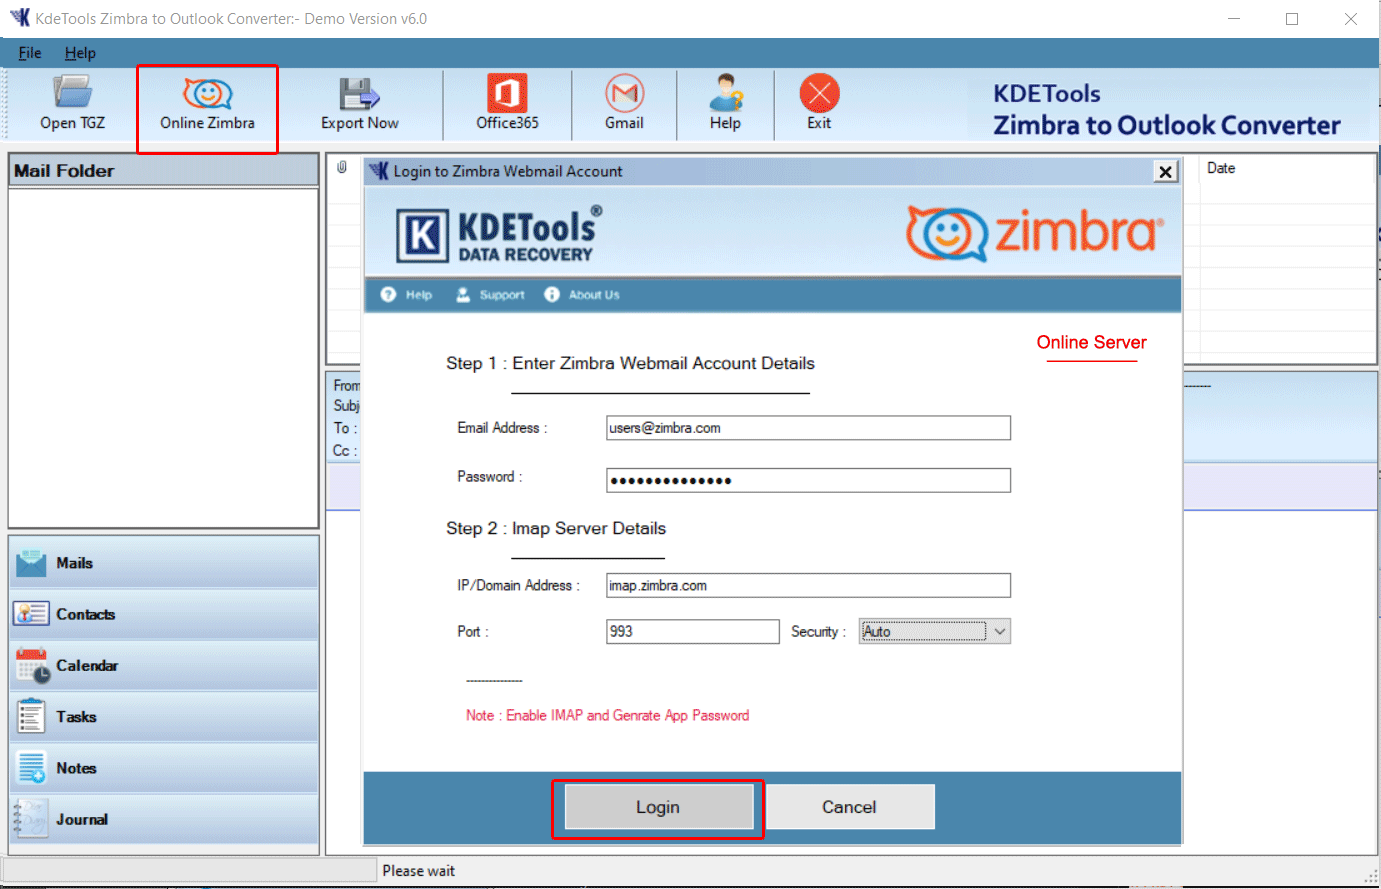Open the Export Now tool
Viewport: 1381px width, 889px height.
(359, 103)
